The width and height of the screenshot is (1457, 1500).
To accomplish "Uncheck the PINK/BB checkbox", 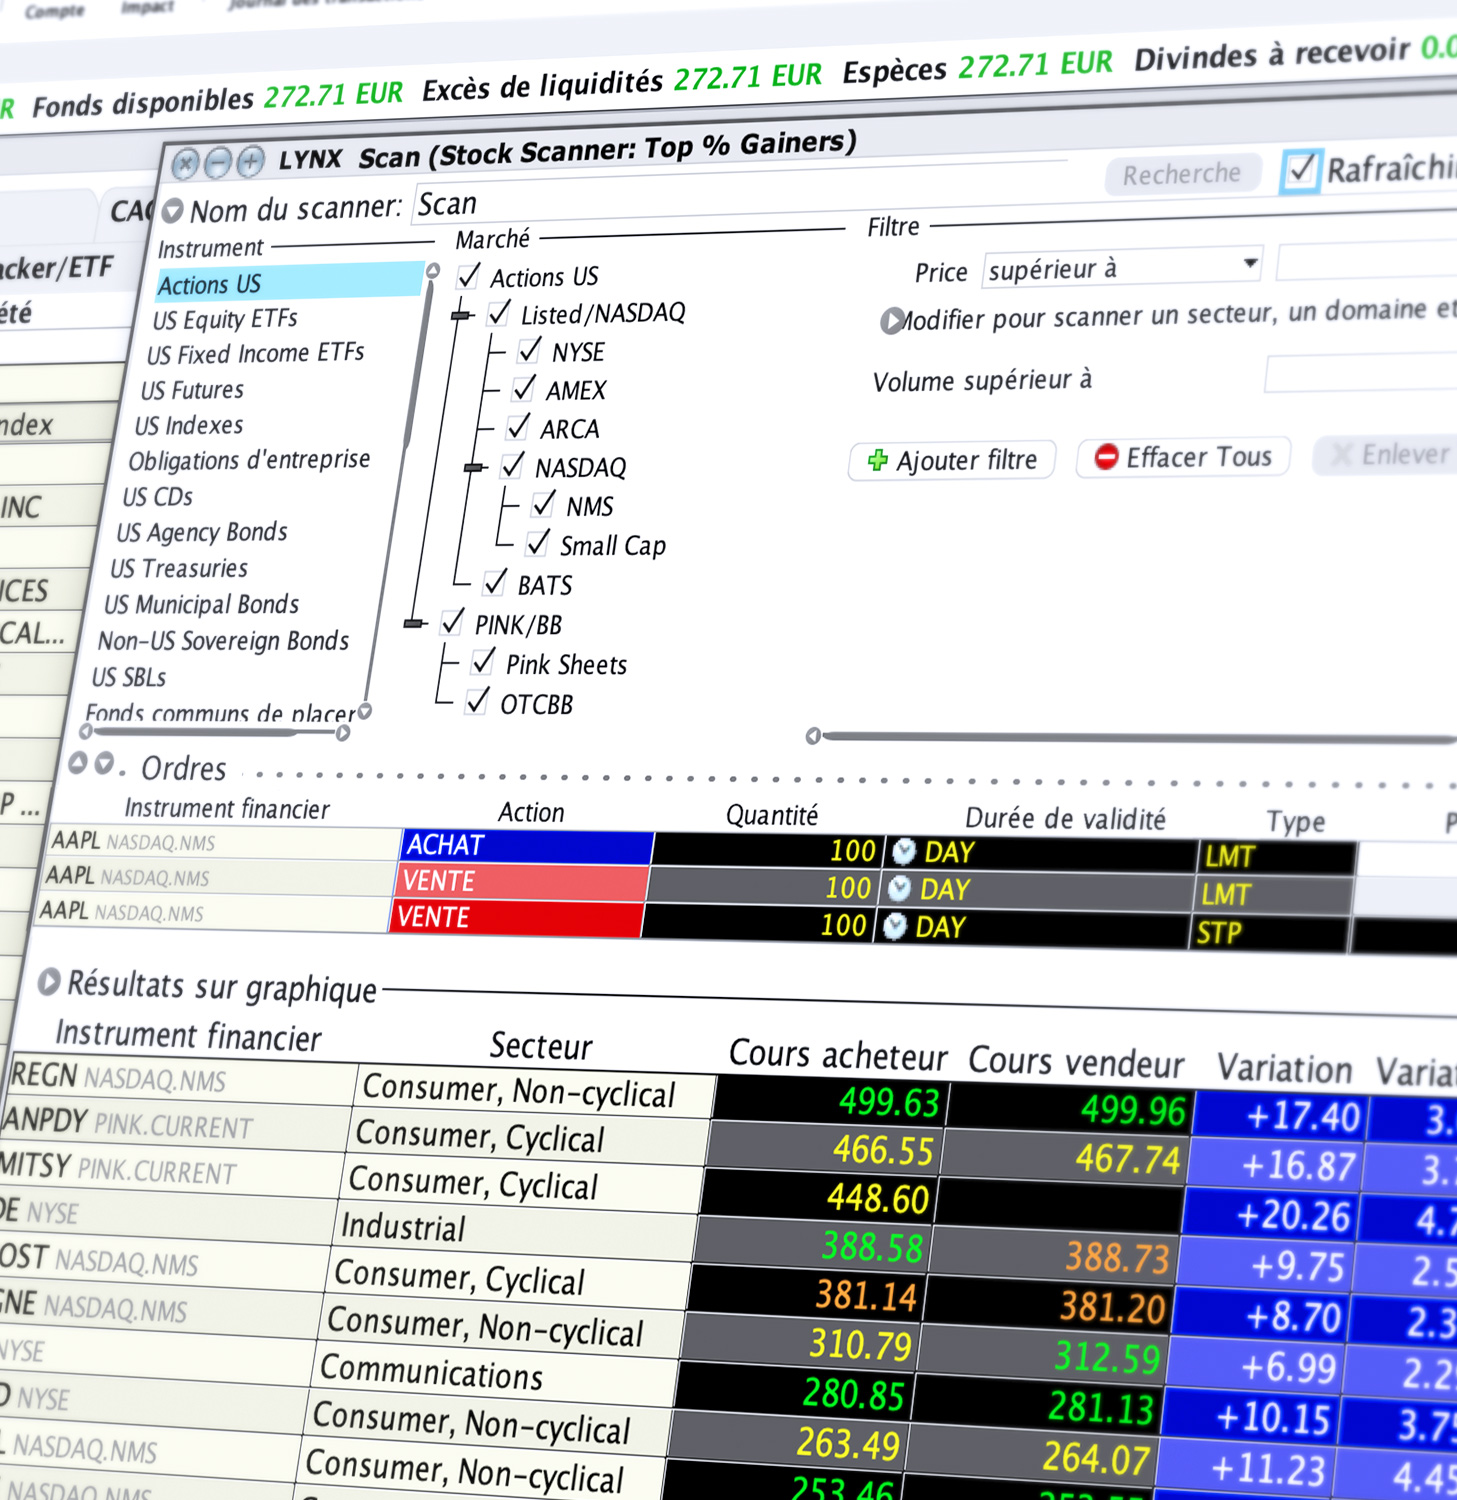I will (453, 623).
